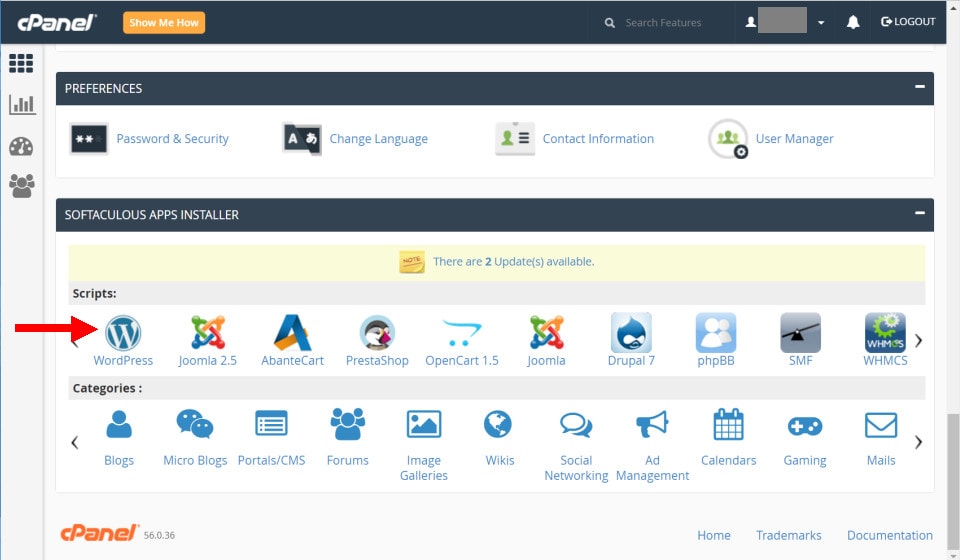The width and height of the screenshot is (960, 560).
Task: Open the sidebar home grid icon
Action: pyautogui.click(x=21, y=63)
